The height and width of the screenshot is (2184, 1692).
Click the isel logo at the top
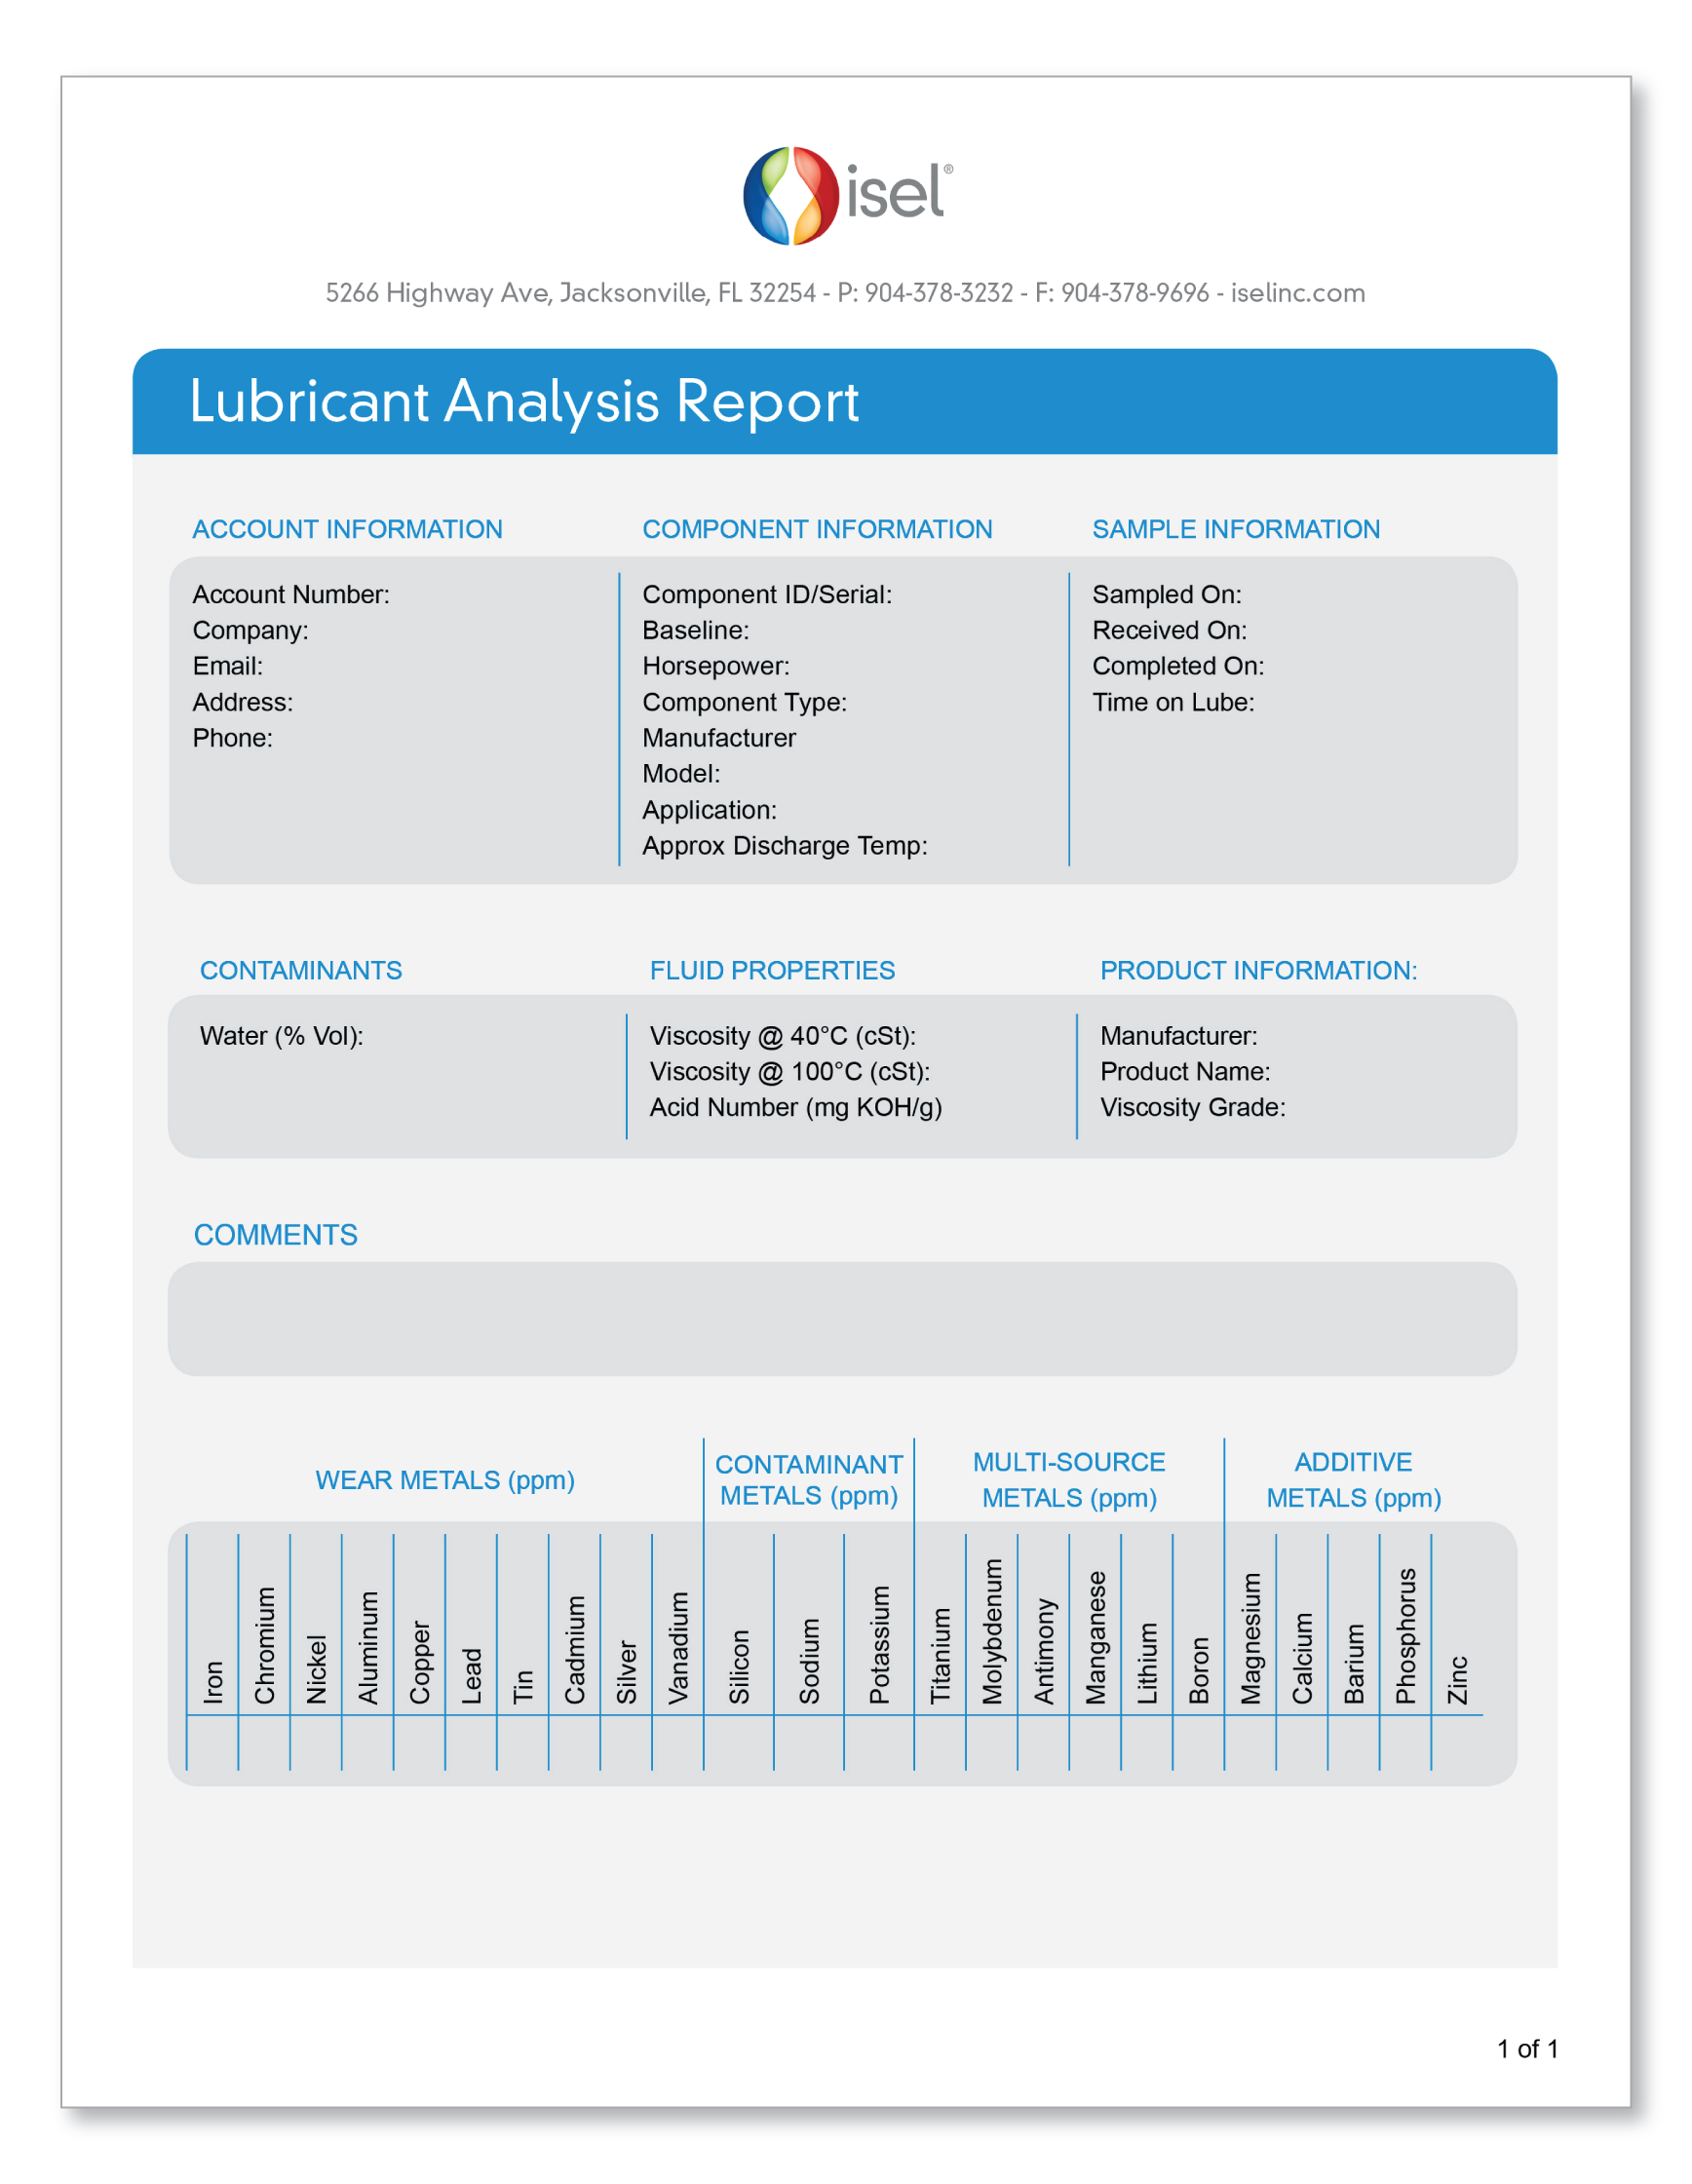(x=847, y=196)
